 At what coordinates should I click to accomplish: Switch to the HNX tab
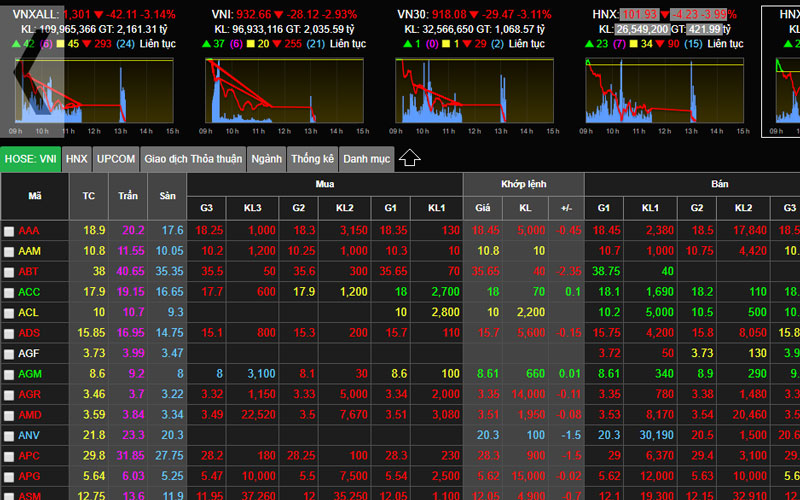(x=77, y=158)
